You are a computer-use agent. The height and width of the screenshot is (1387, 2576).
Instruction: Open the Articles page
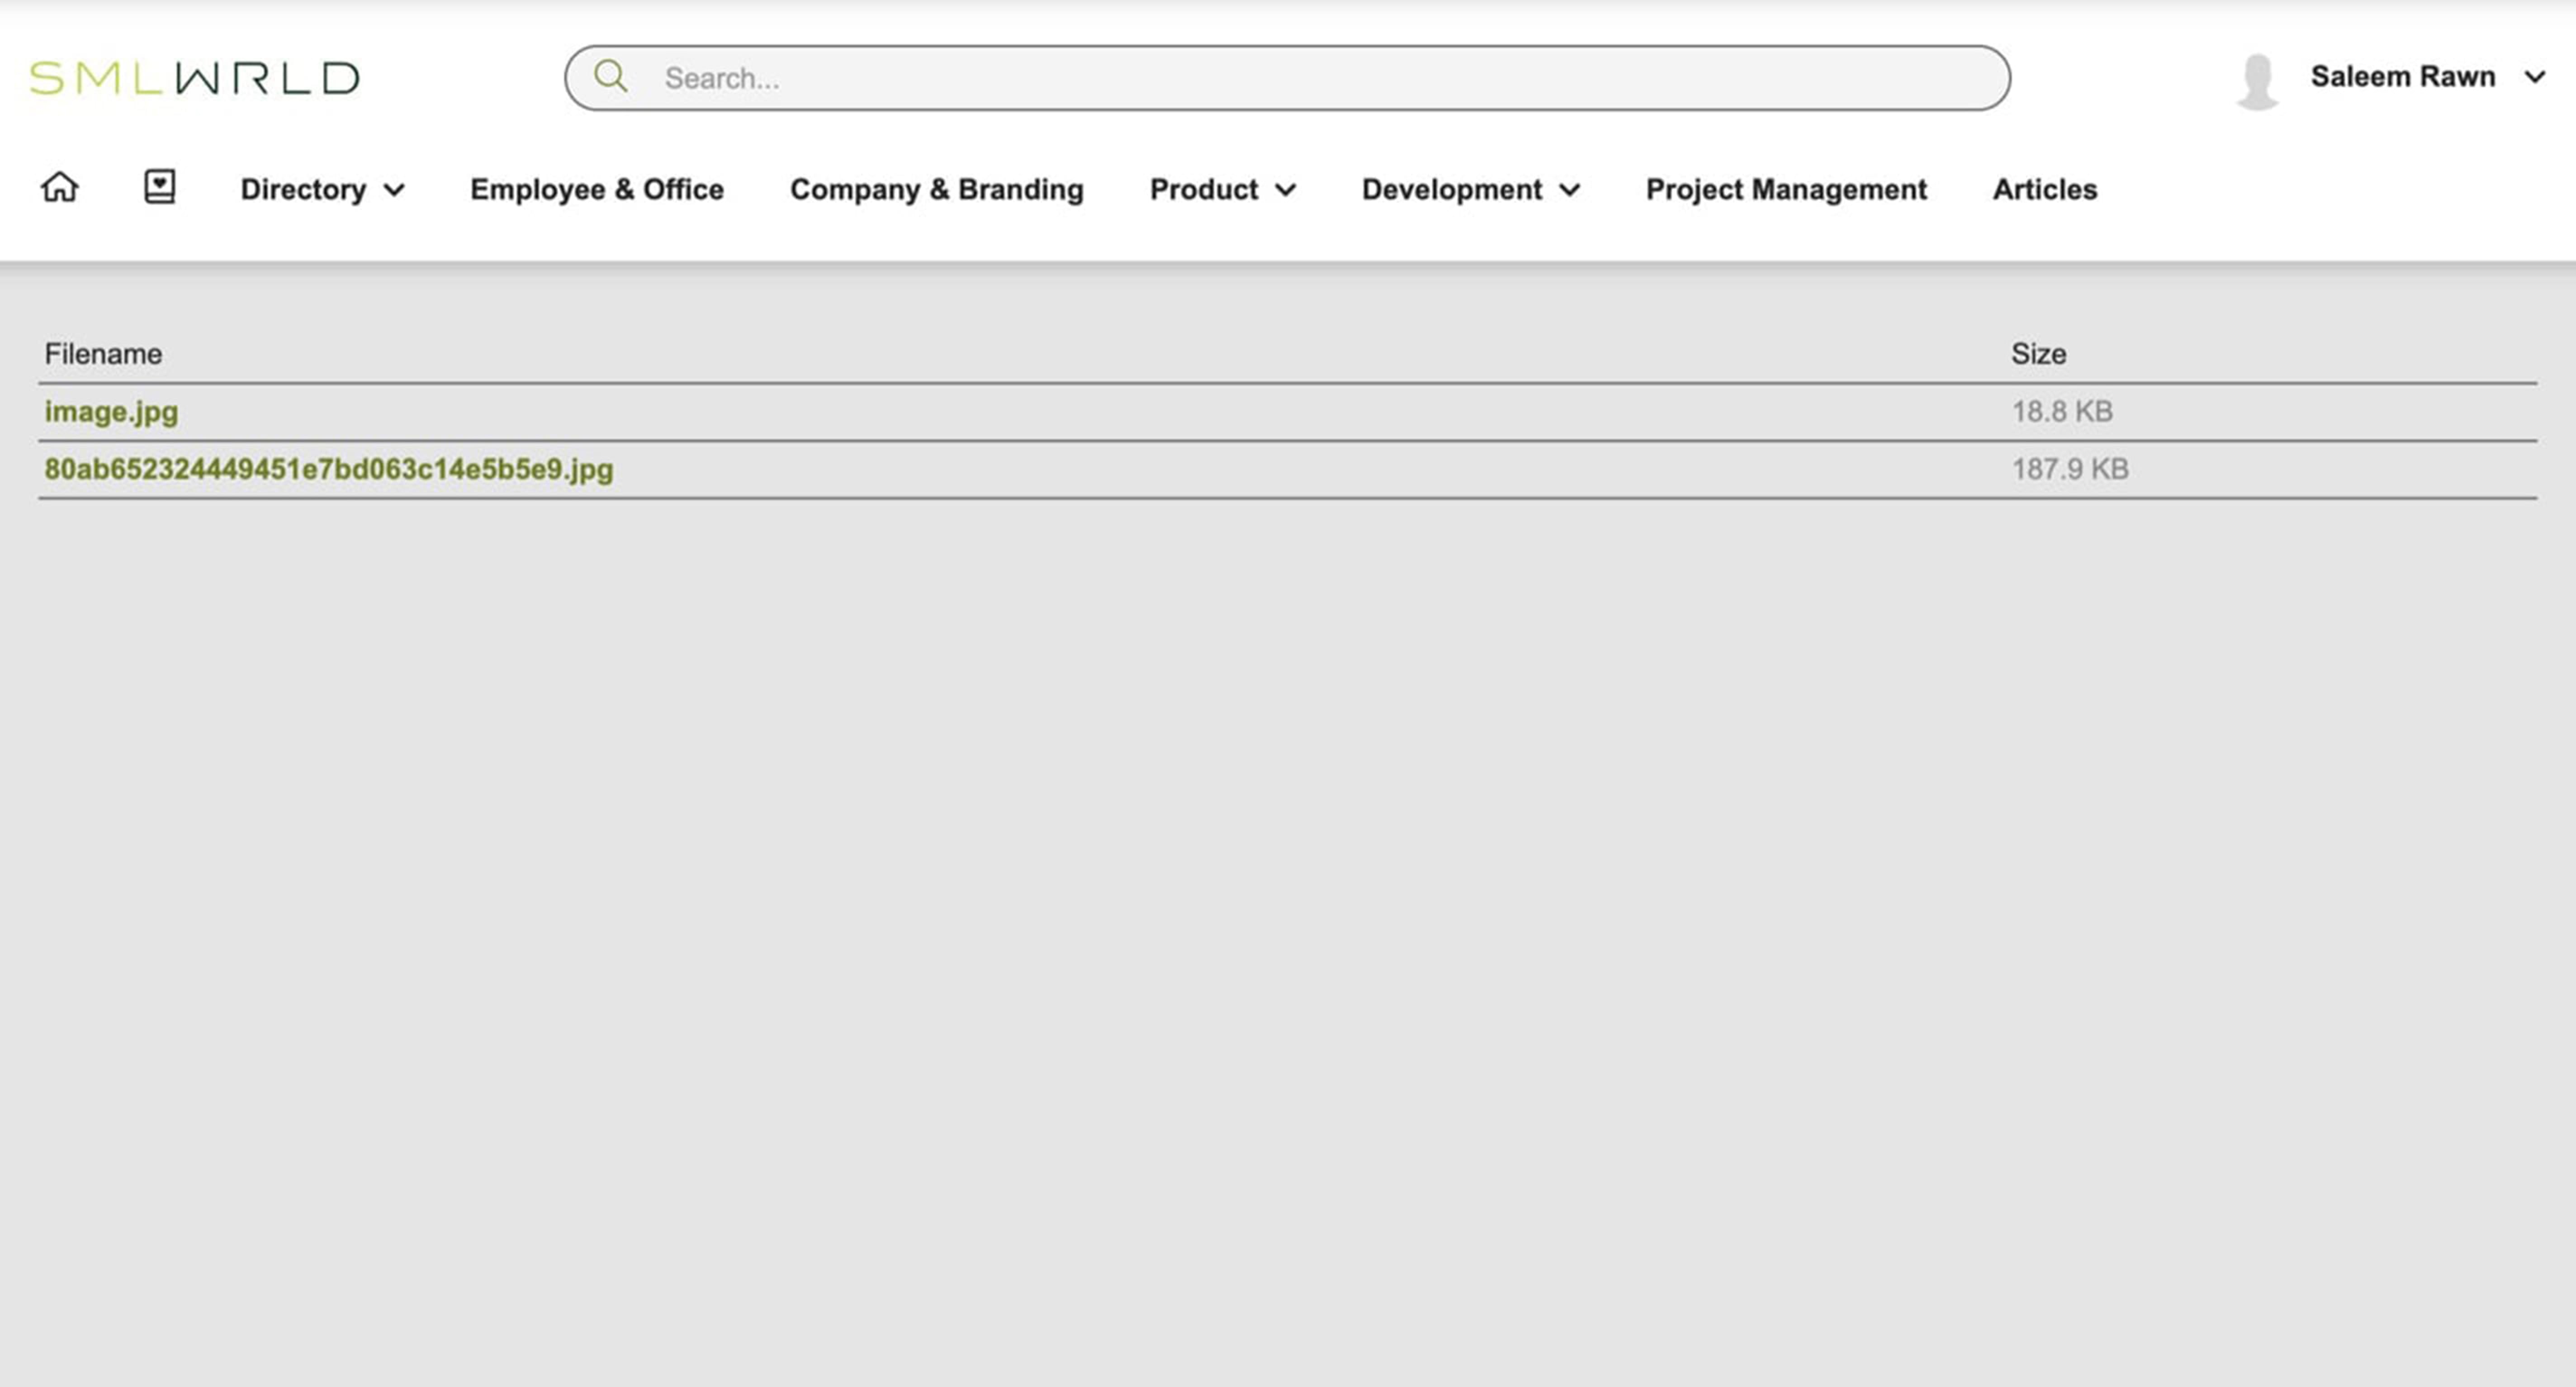(x=2044, y=189)
